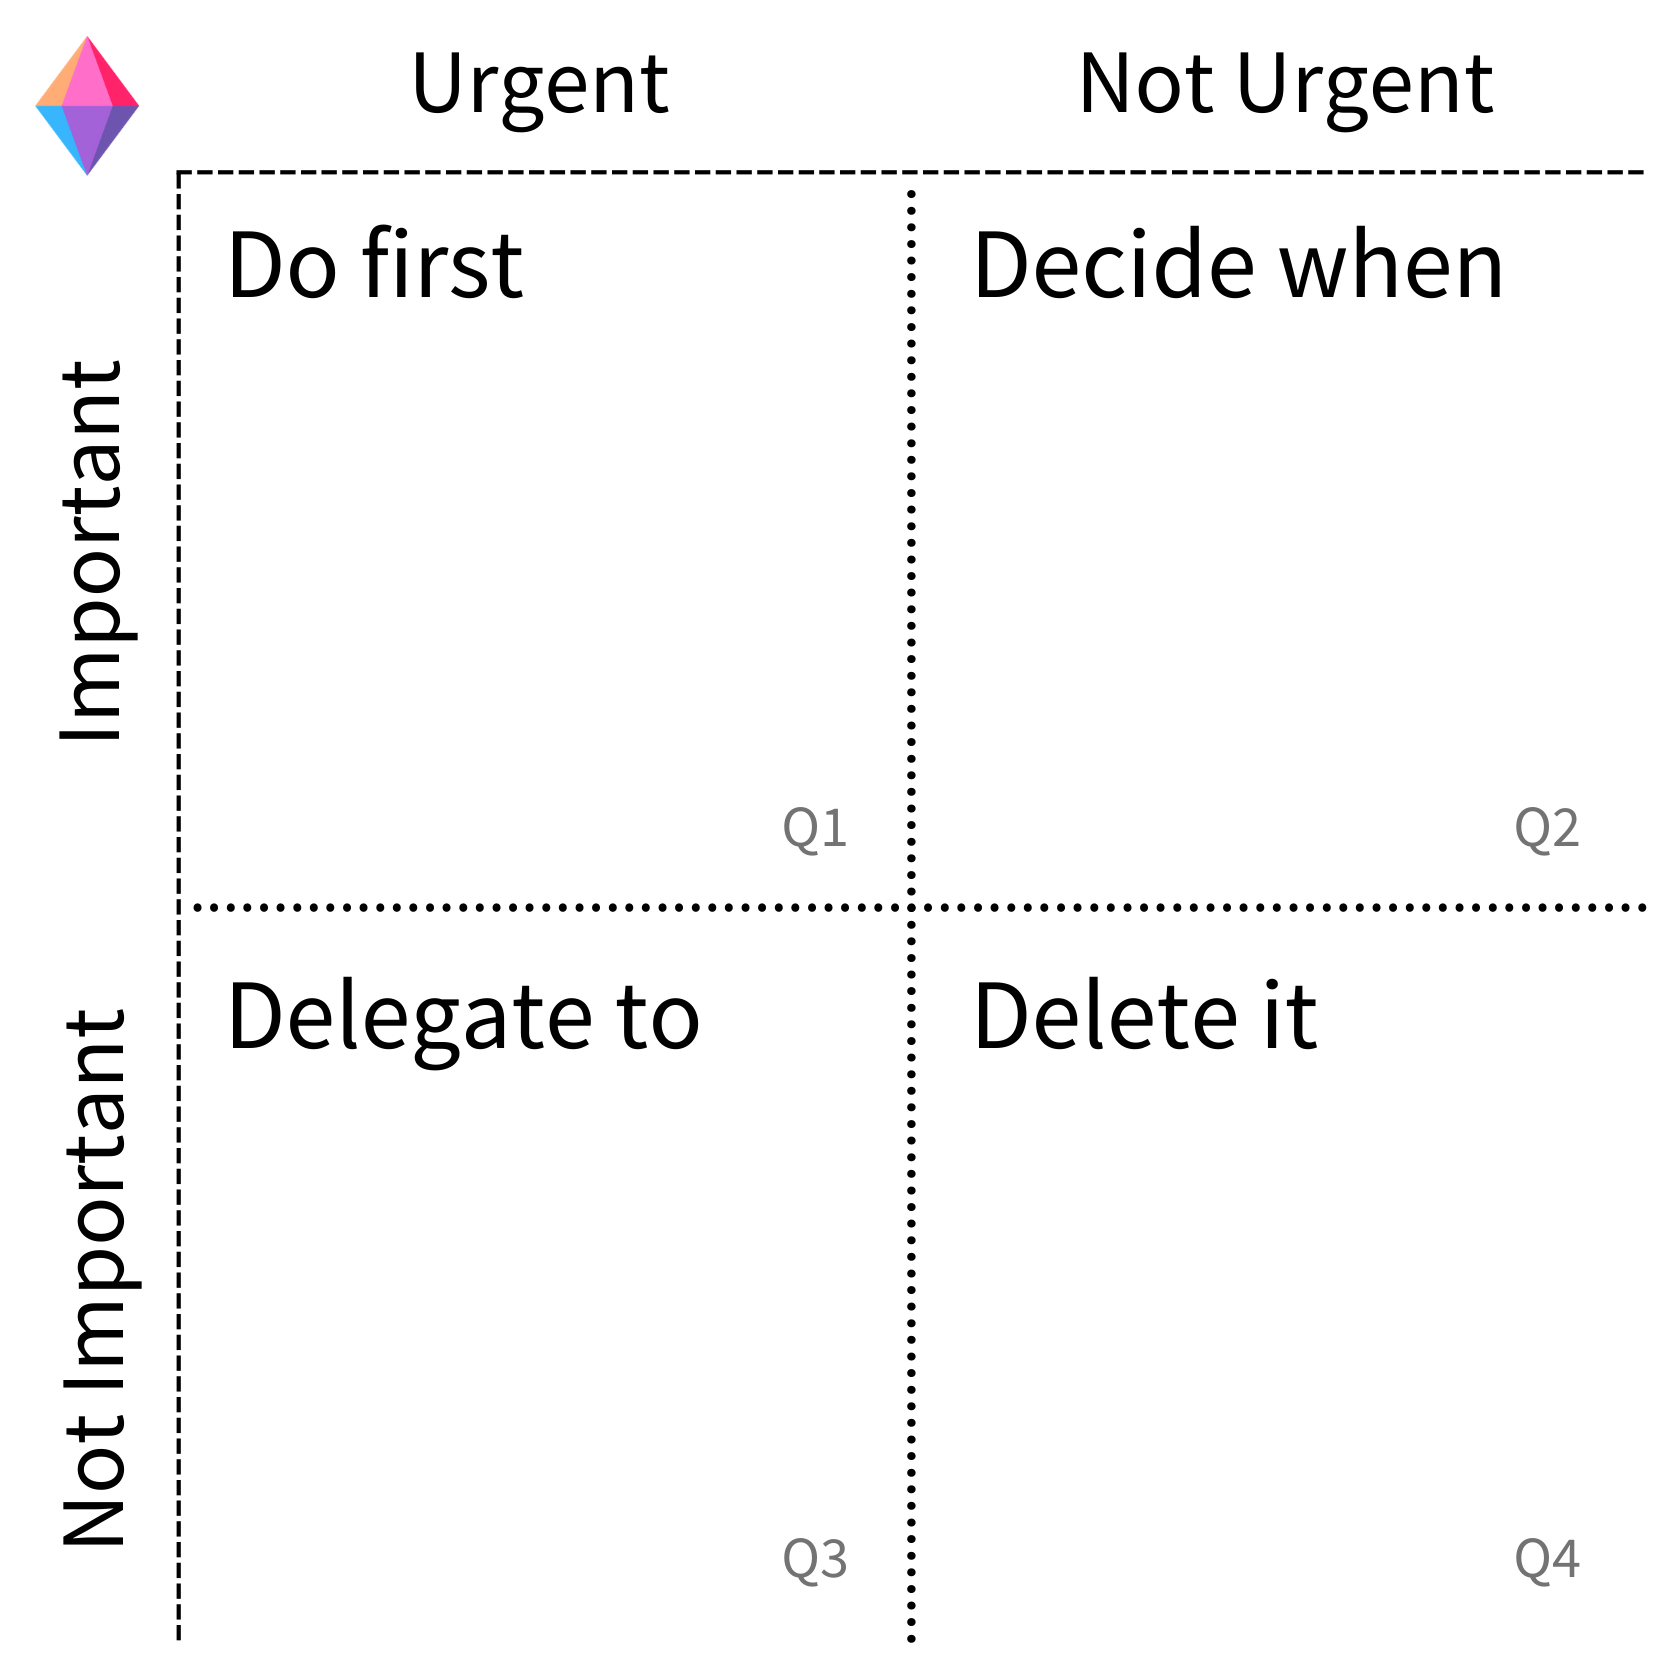The height and width of the screenshot is (1654, 1654).
Task: Click the Q1 quadrant label
Action: click(x=814, y=828)
